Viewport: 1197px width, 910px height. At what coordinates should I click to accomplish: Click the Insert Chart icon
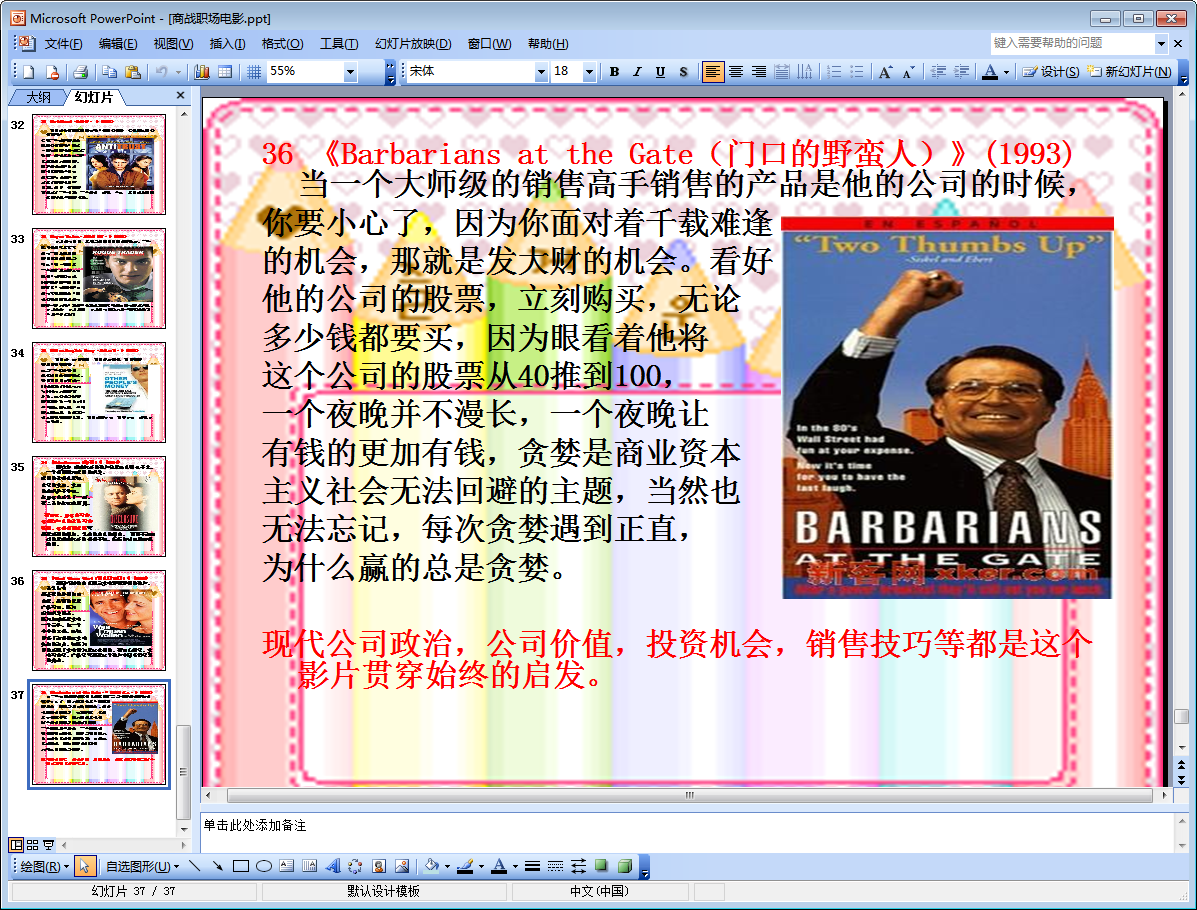[x=202, y=72]
